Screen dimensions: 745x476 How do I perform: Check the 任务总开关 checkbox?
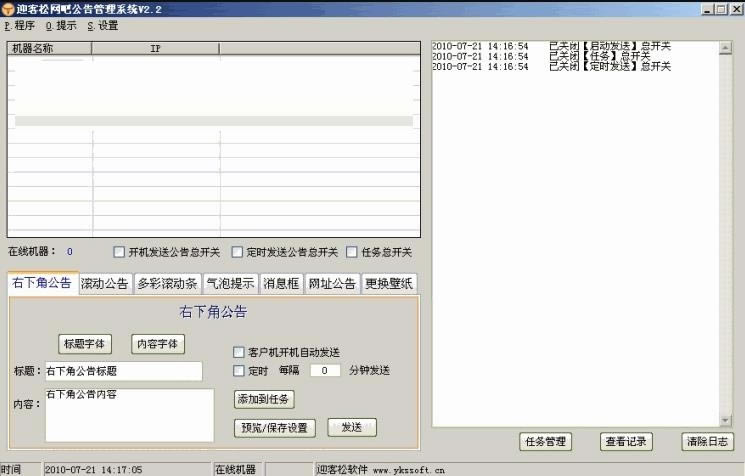[x=352, y=252]
